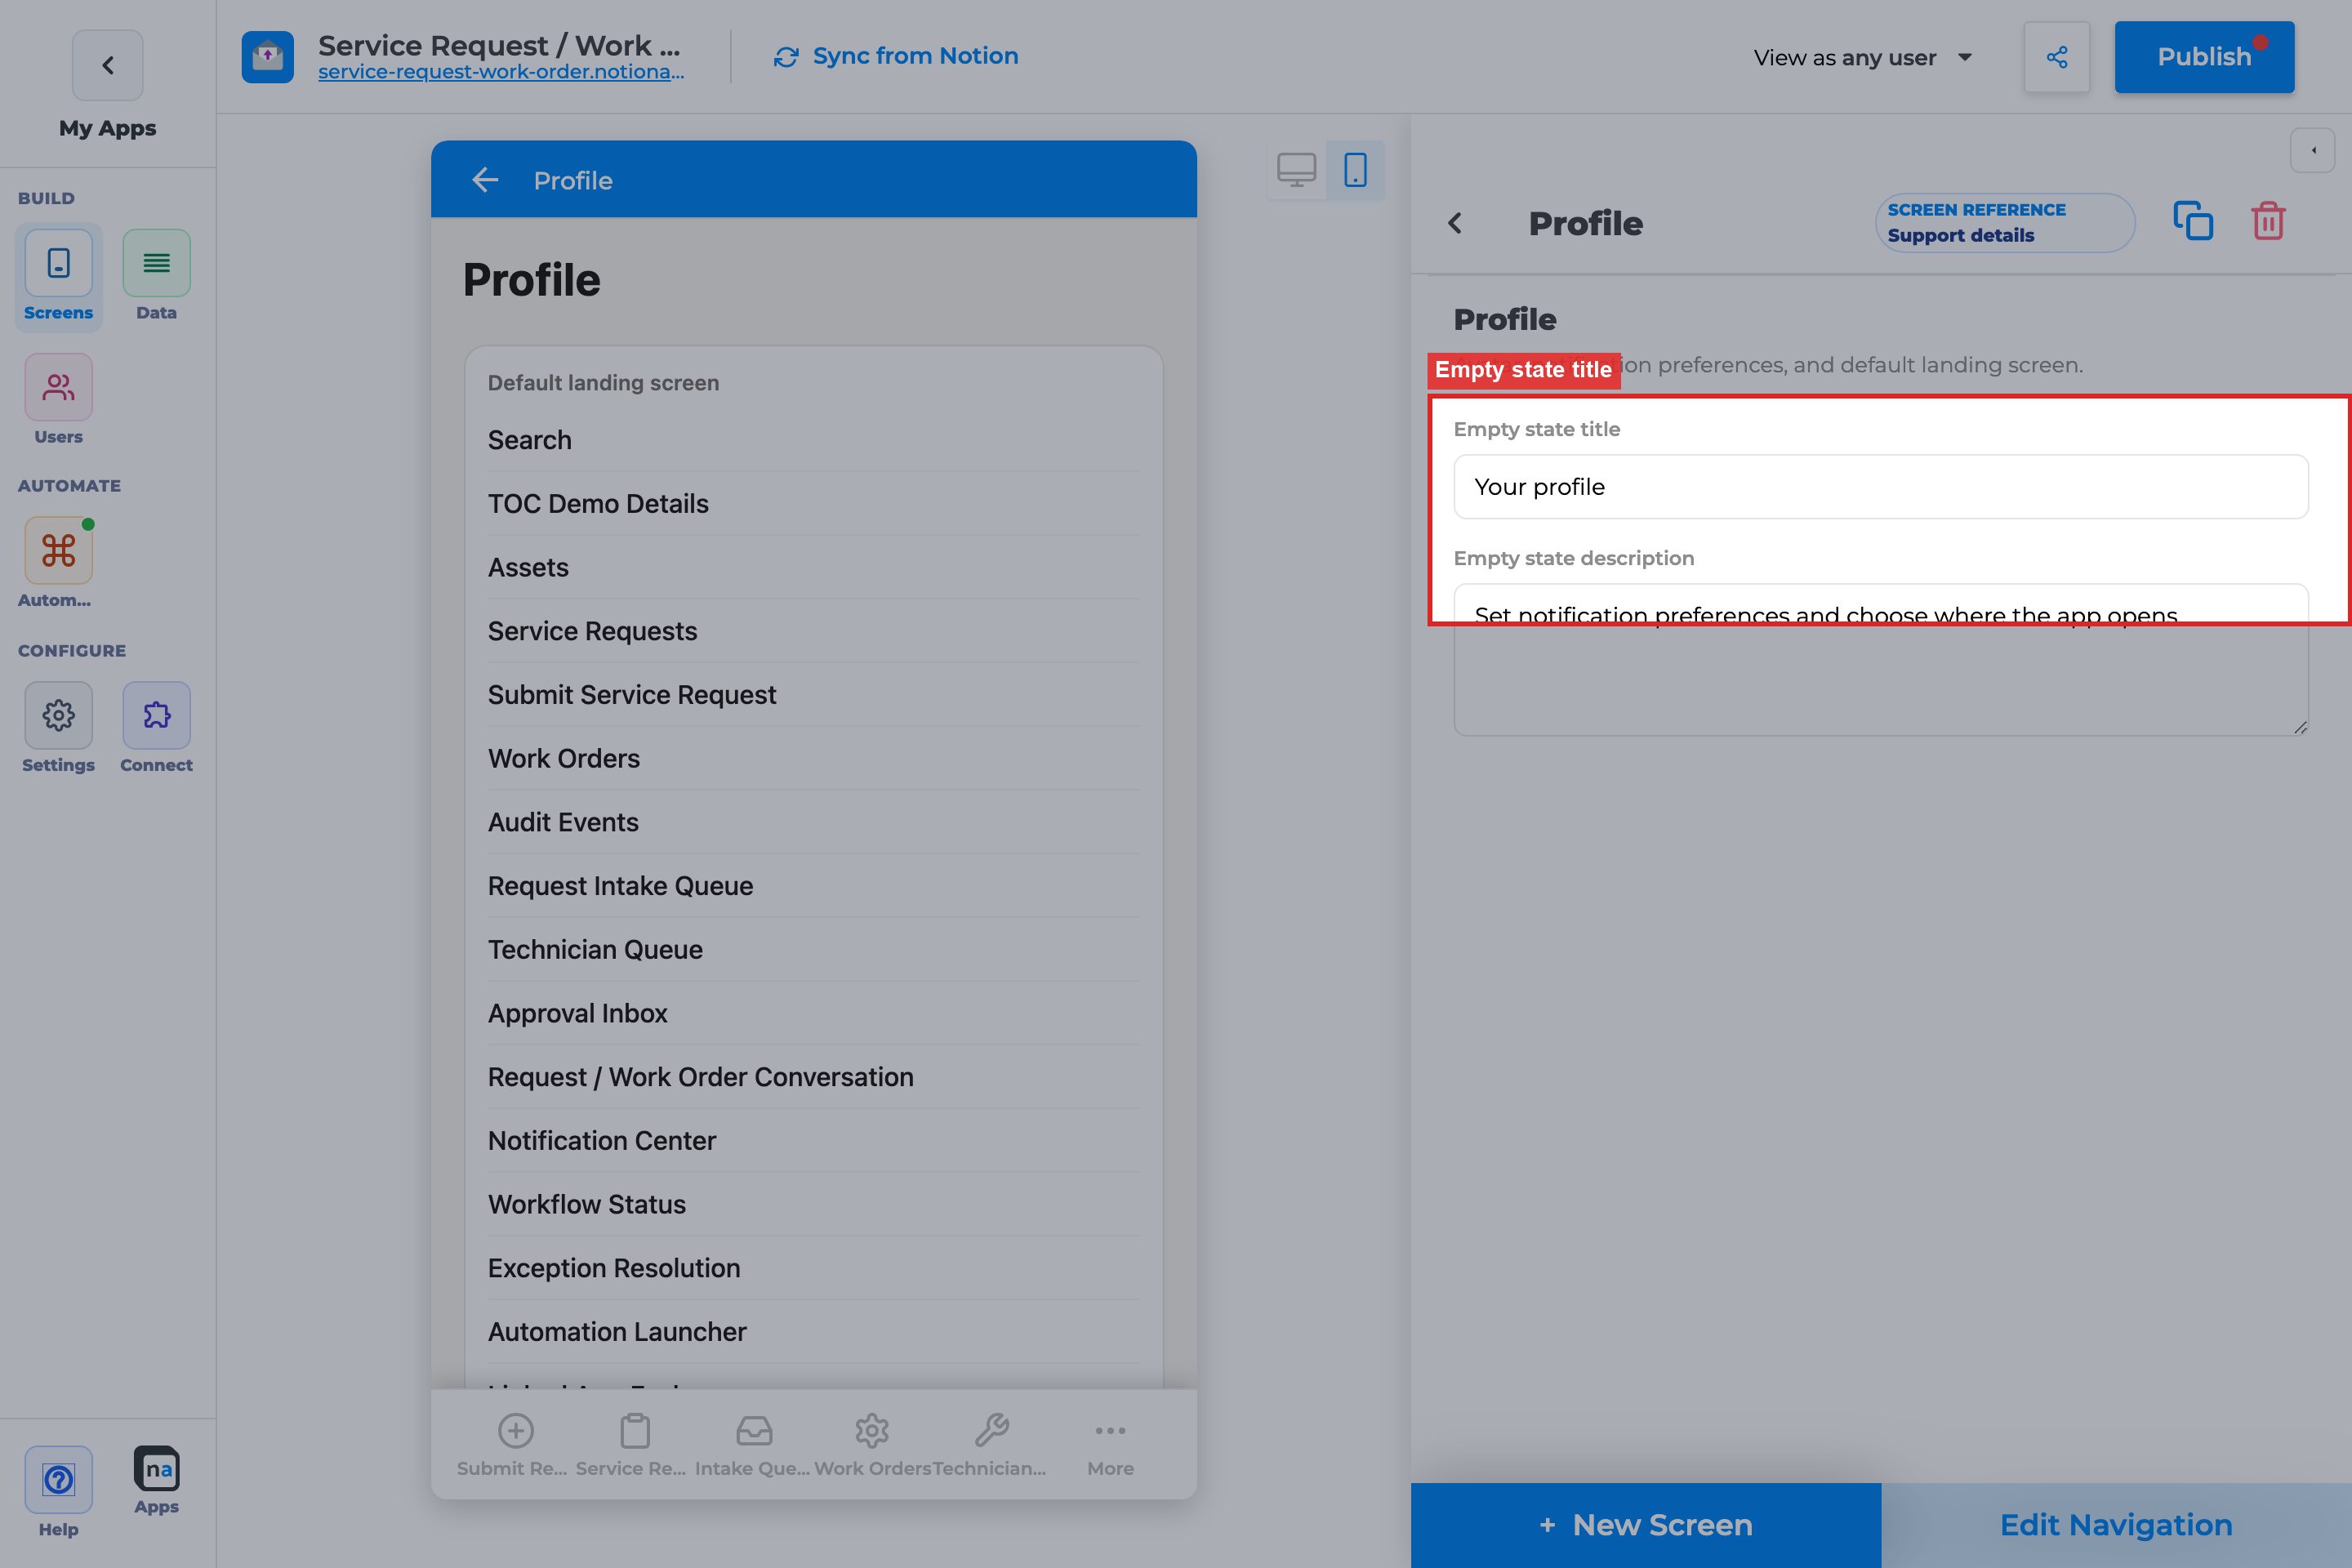This screenshot has height=1568, width=2352.
Task: Collapse the right side panel
Action: (x=2312, y=151)
